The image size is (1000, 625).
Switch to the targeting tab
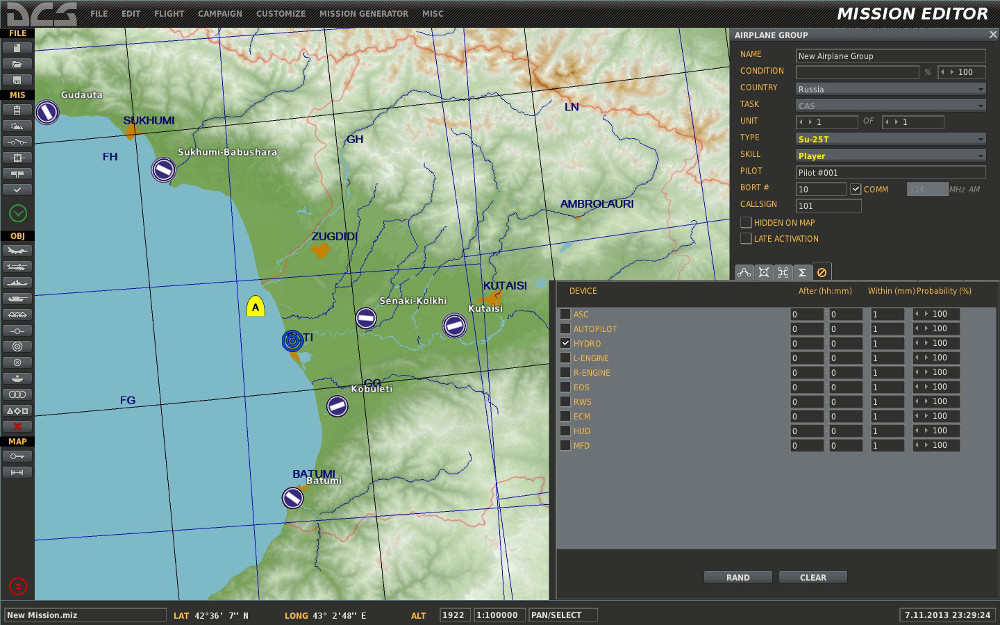tap(763, 272)
